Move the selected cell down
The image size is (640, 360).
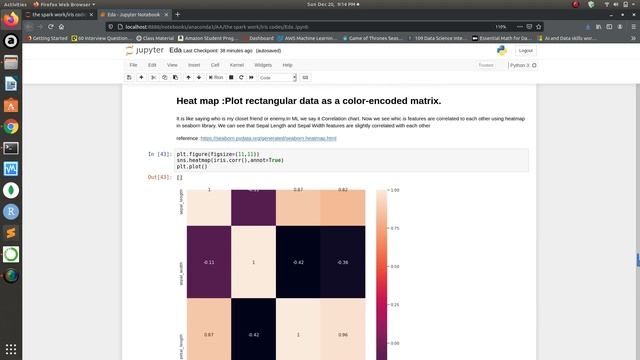[199, 78]
